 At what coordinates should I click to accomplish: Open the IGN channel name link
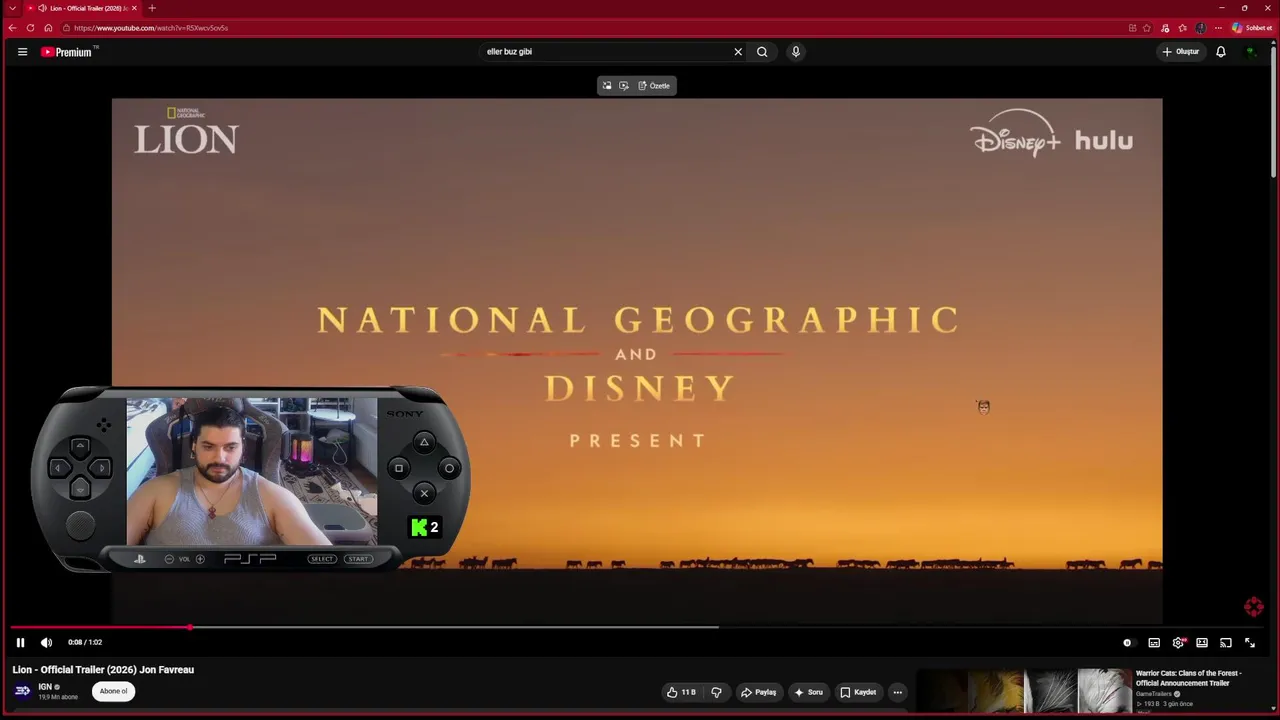[45, 687]
